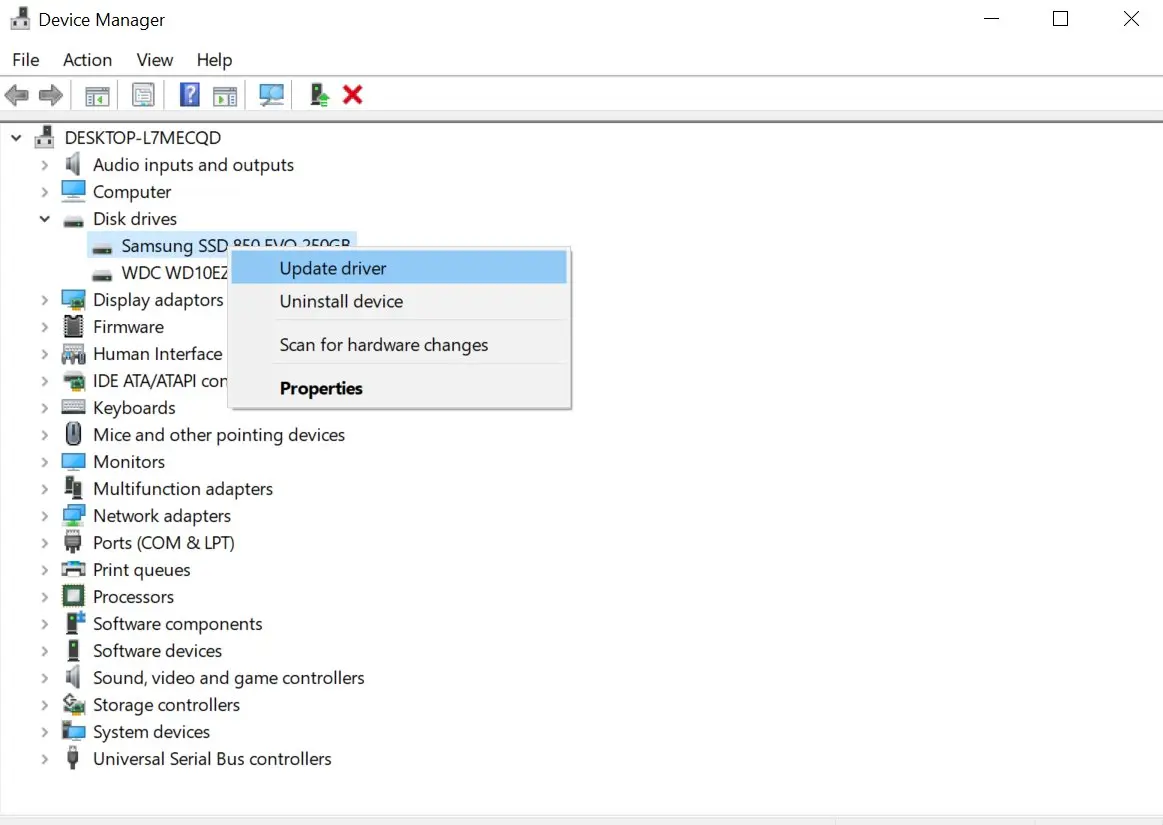Click the Samsung SSD drive icon
Screen dimensions: 1163x825
[102, 248]
